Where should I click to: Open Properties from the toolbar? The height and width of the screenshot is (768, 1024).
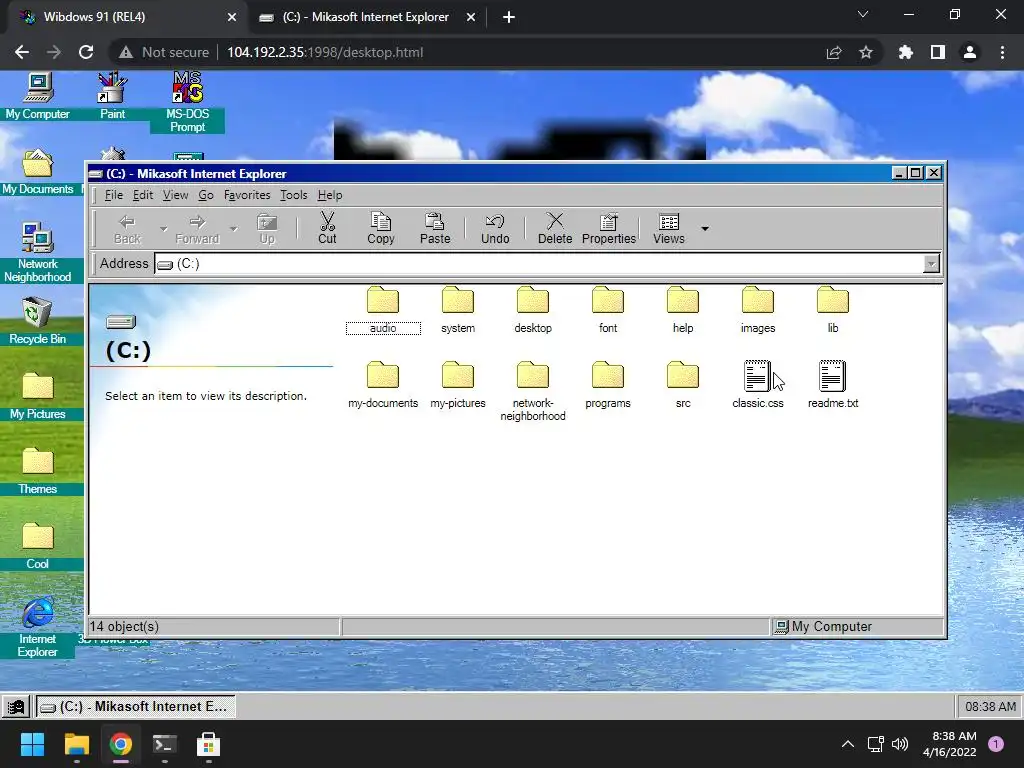pos(609,228)
